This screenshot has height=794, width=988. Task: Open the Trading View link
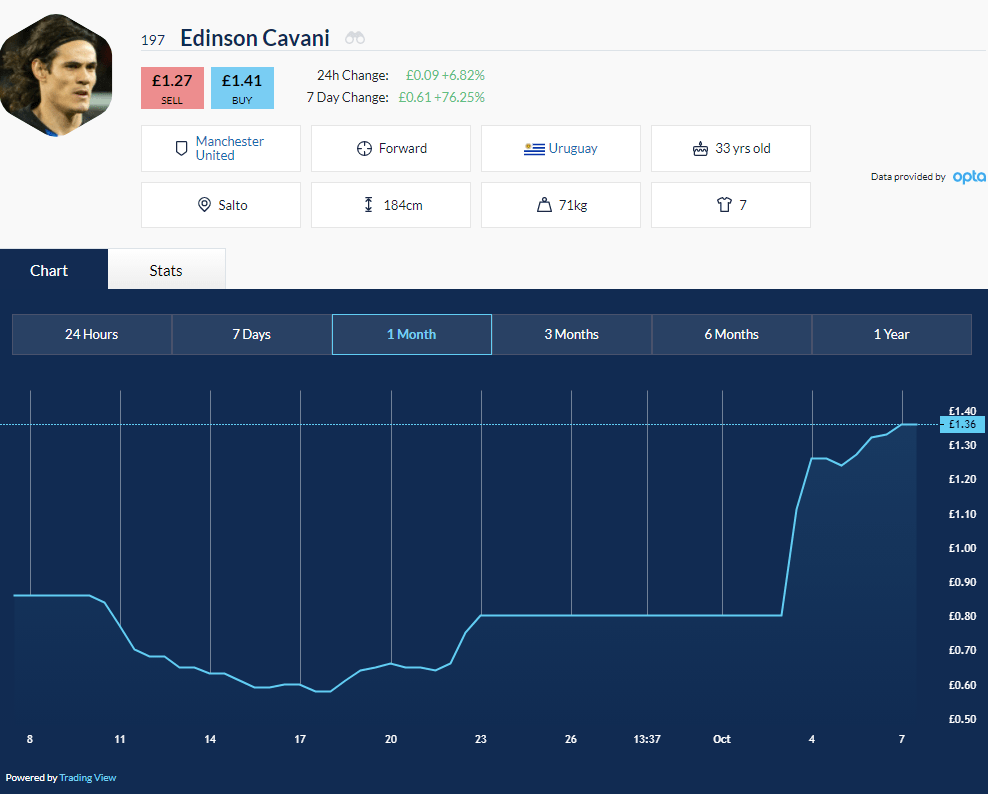(88, 778)
